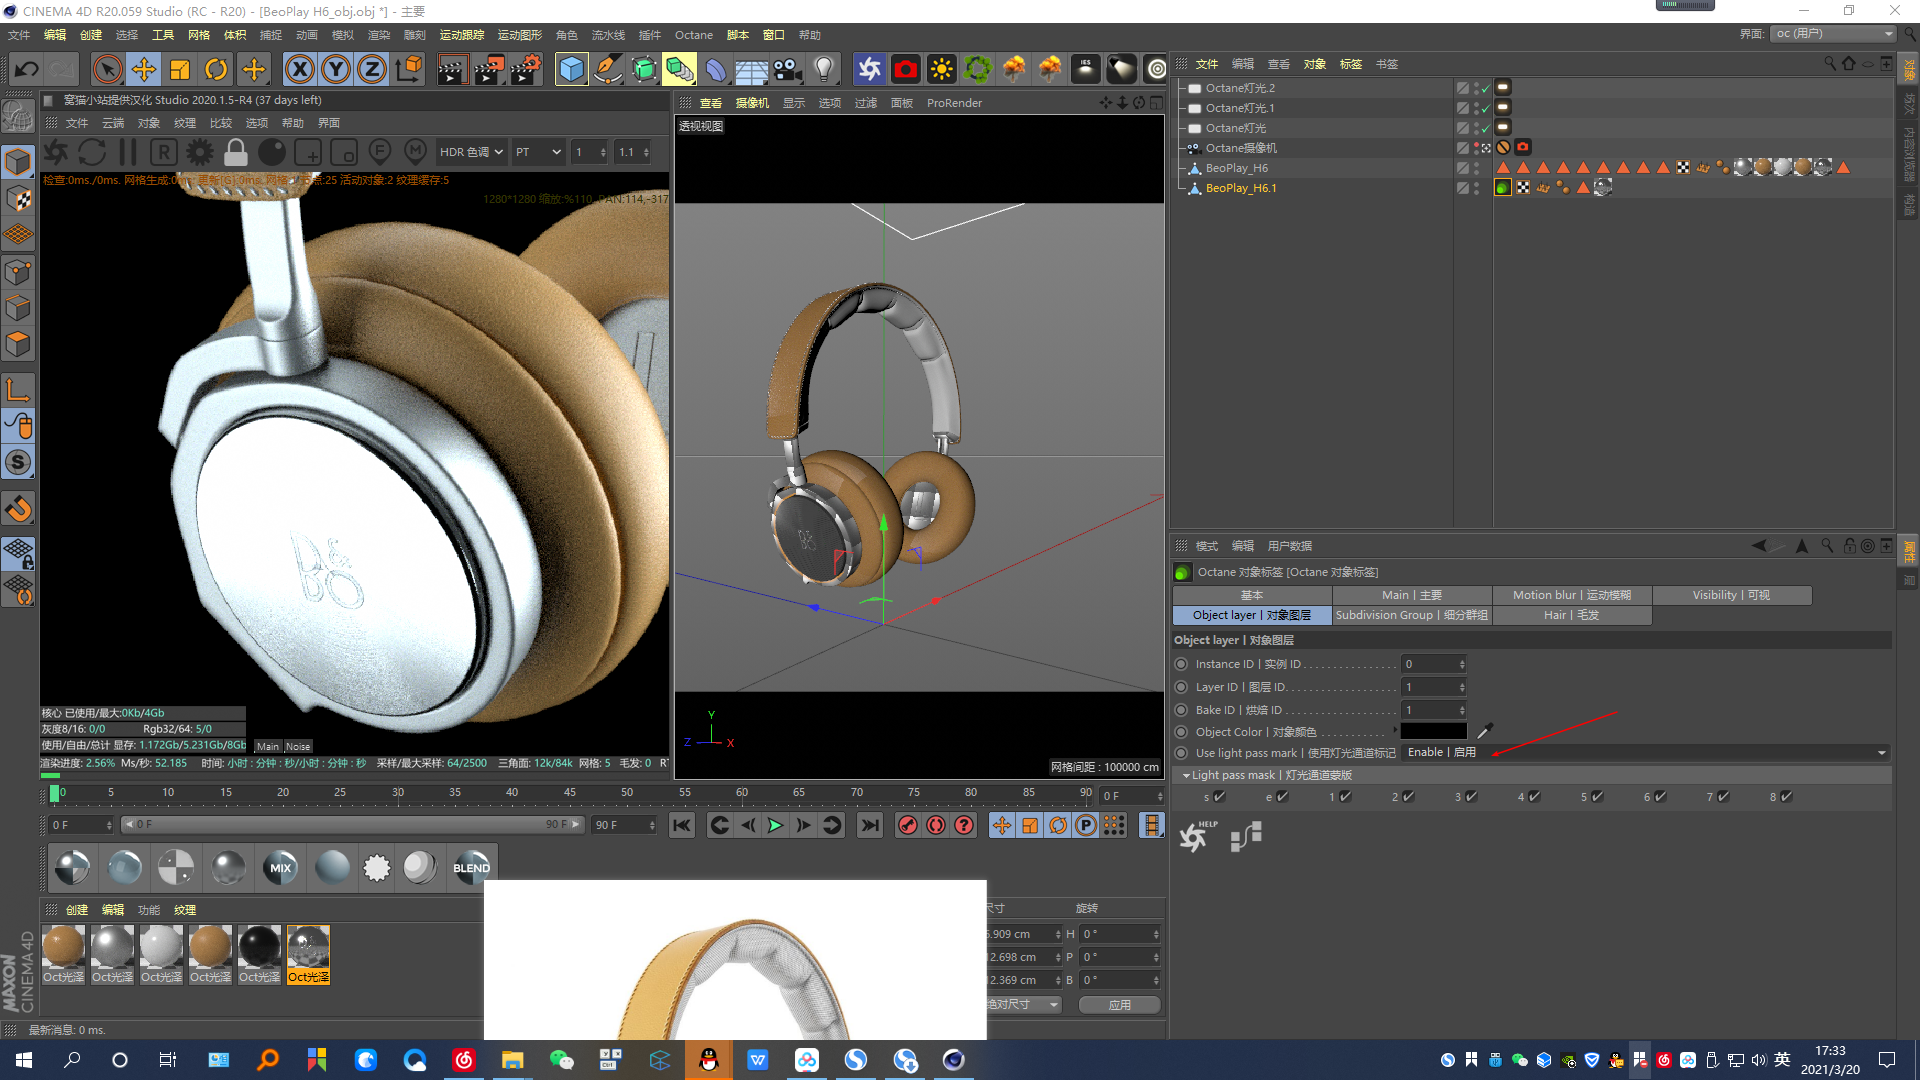Open the HDR 色调 tone mapping dropdown
Image resolution: width=1920 pixels, height=1080 pixels.
pyautogui.click(x=470, y=152)
